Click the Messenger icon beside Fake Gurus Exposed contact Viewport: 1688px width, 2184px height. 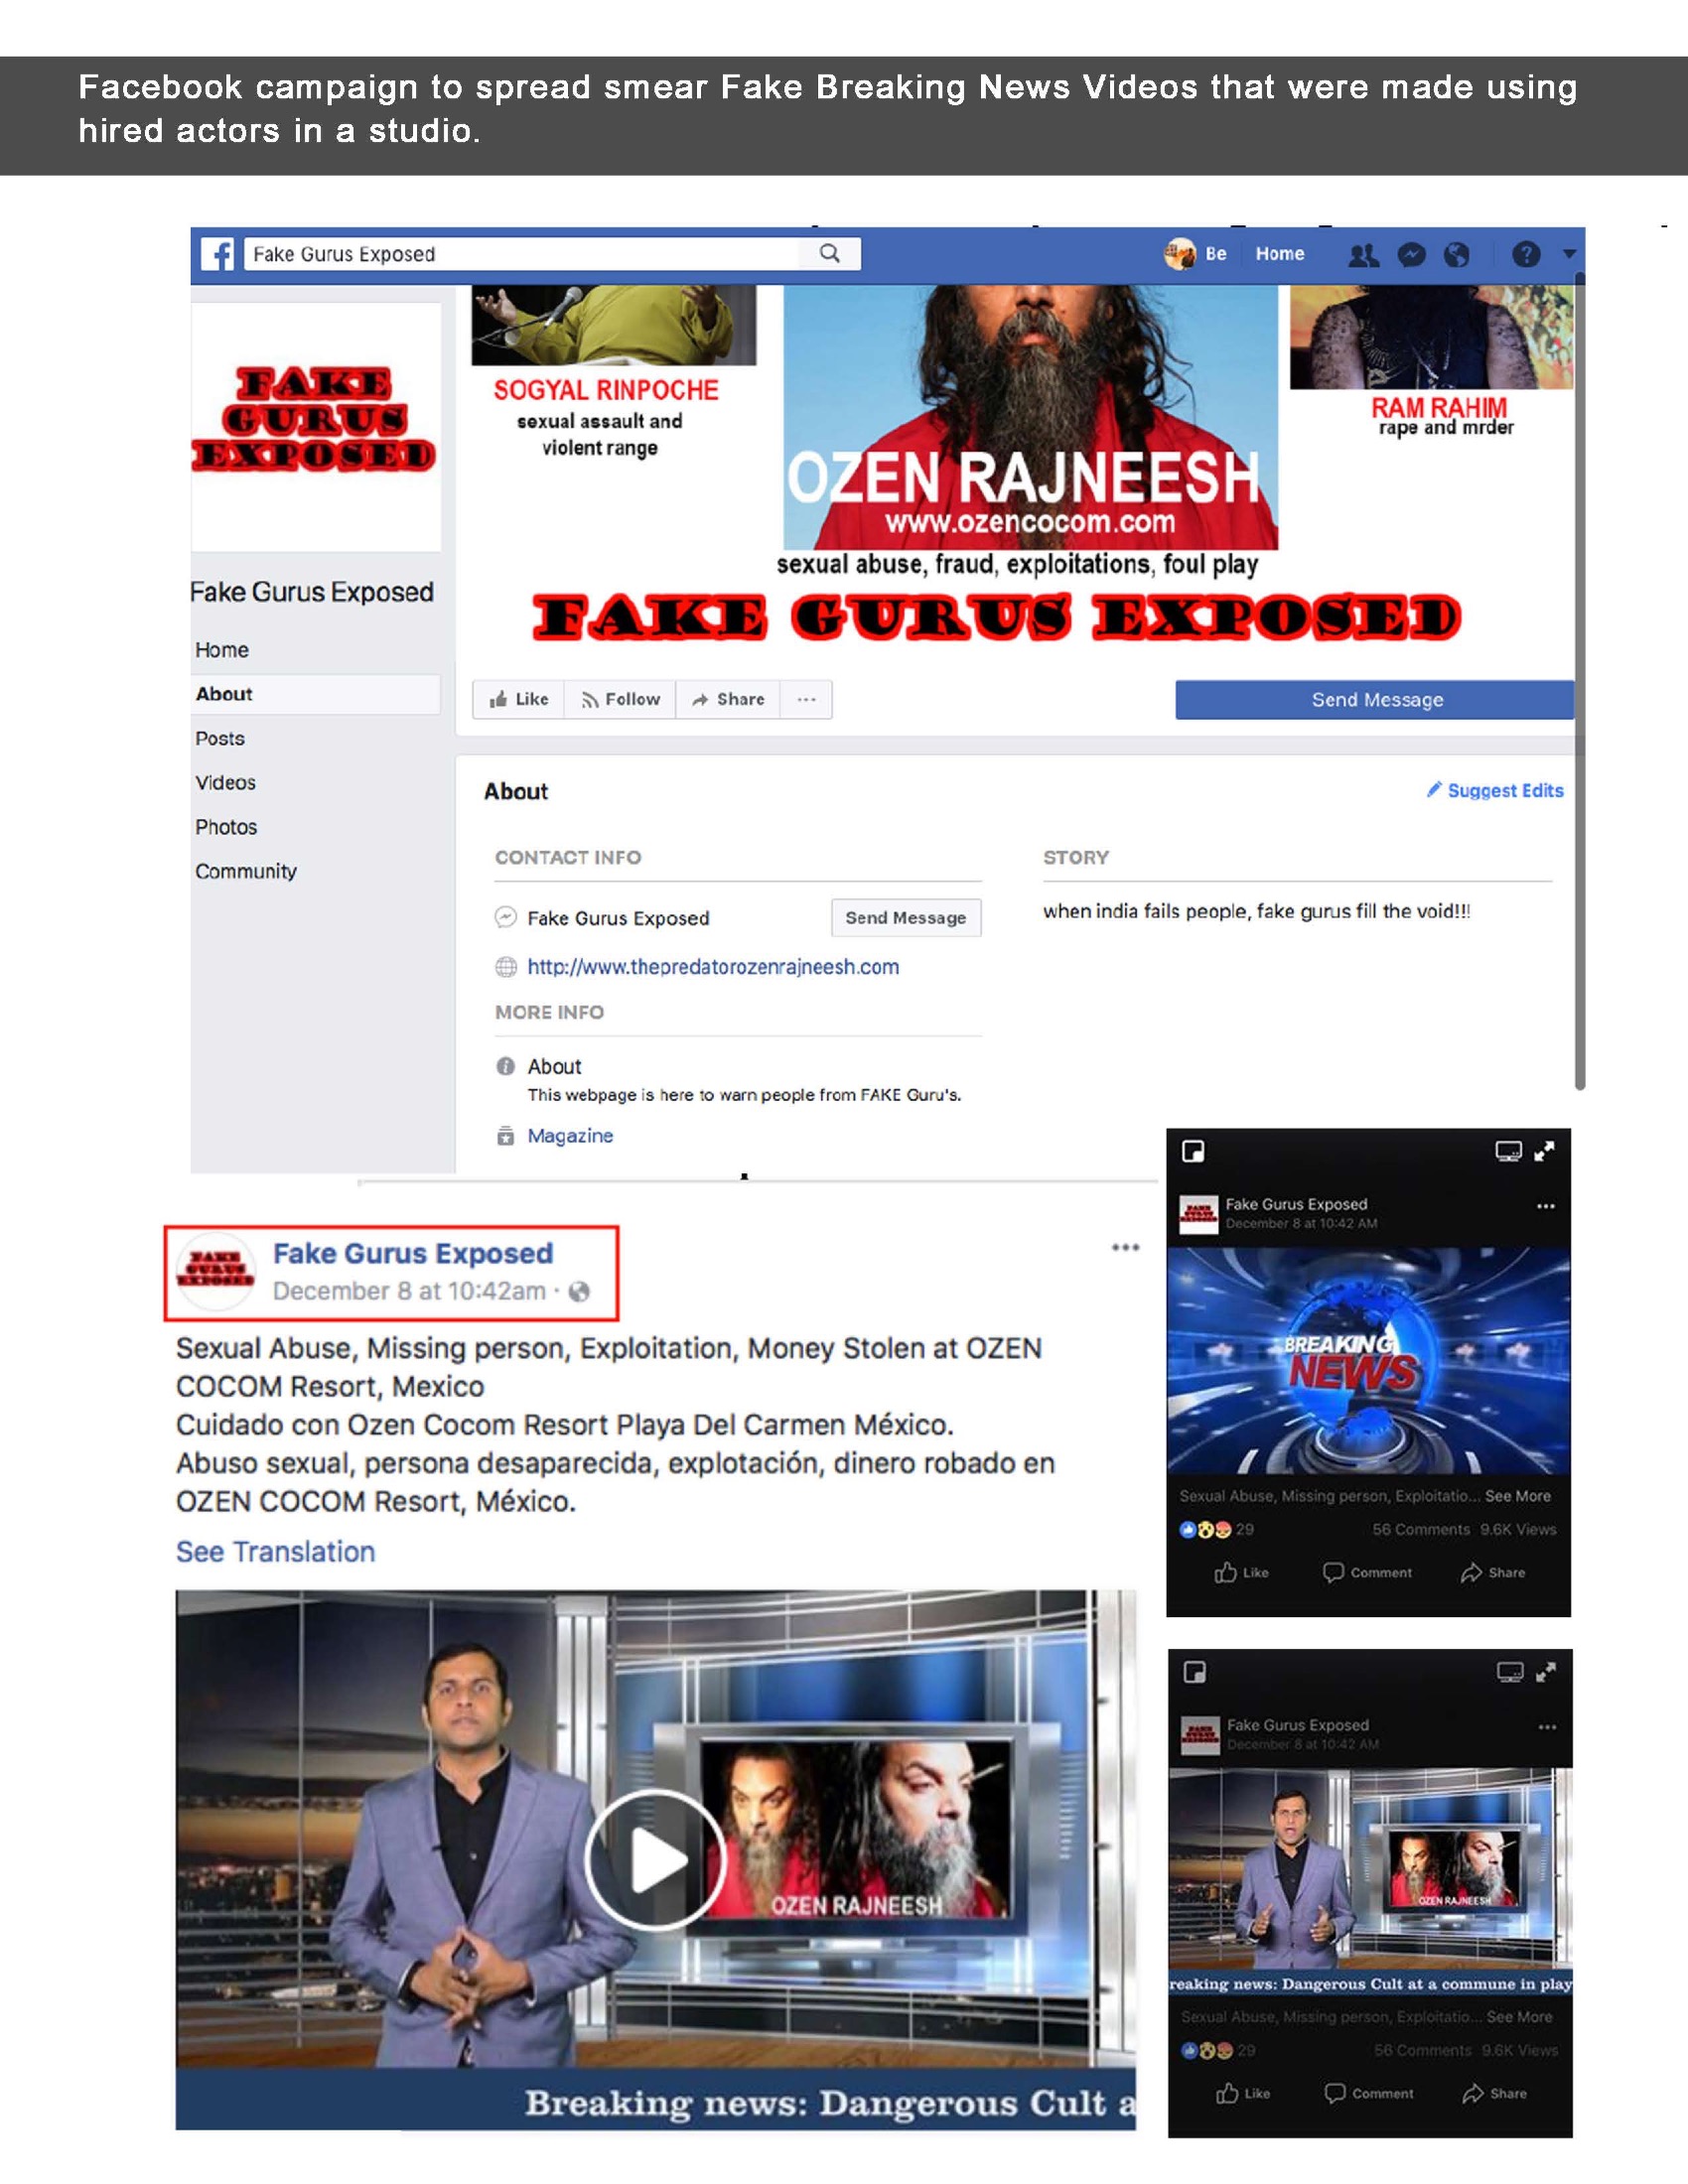(506, 917)
